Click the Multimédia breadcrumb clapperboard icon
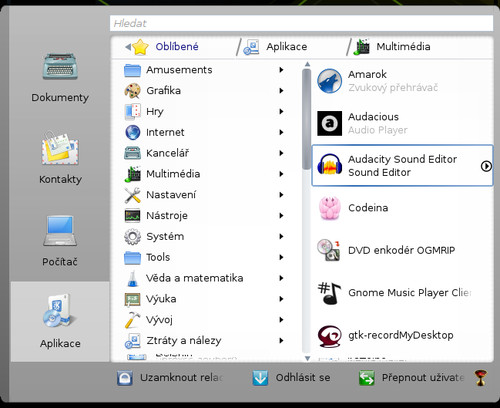The image size is (500, 408). click(361, 47)
